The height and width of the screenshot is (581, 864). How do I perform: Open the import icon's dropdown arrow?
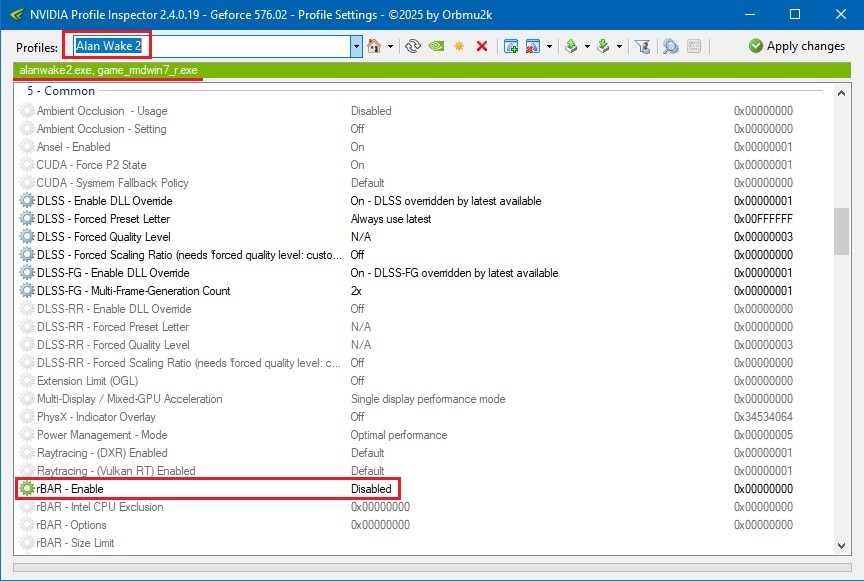pos(619,46)
